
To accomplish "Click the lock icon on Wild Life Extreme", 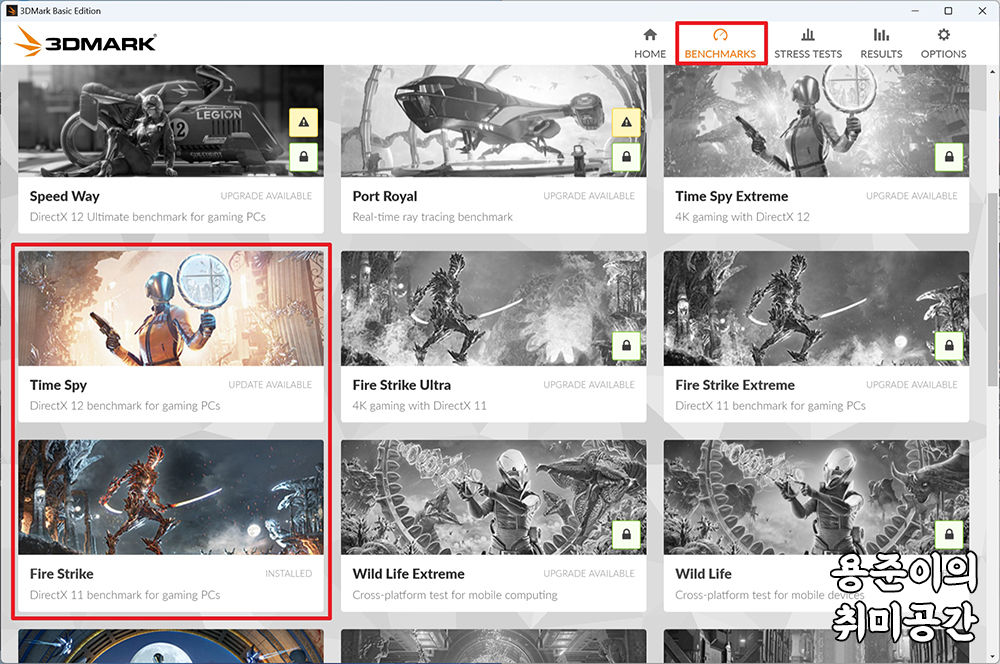I will (x=626, y=535).
